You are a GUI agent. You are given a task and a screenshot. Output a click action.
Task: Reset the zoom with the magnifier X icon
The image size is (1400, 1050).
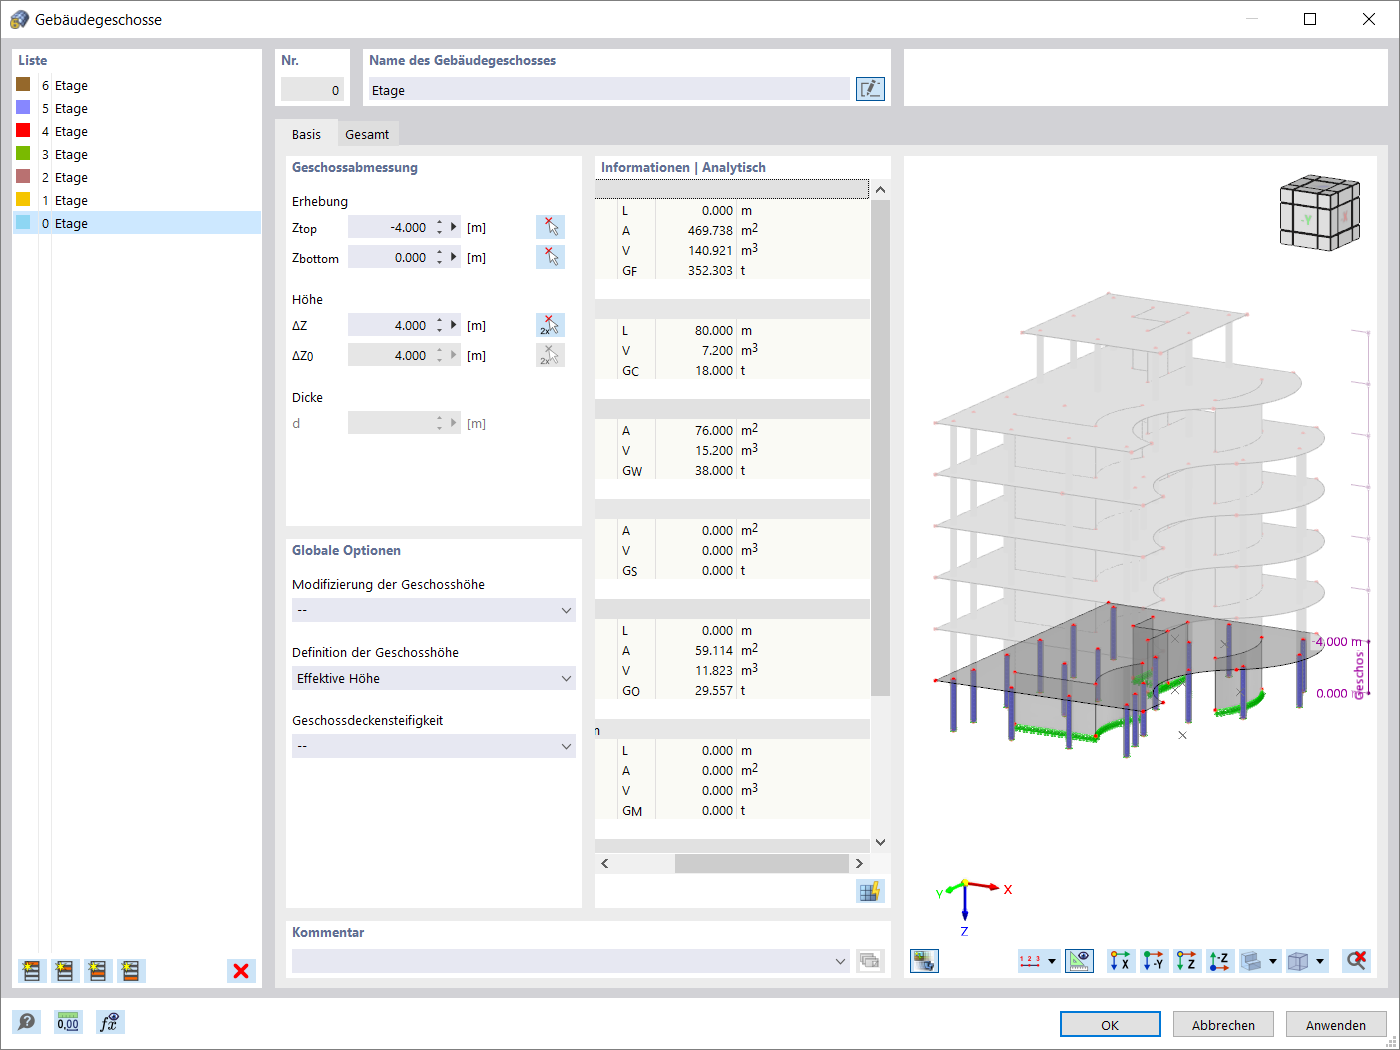[x=1356, y=961]
